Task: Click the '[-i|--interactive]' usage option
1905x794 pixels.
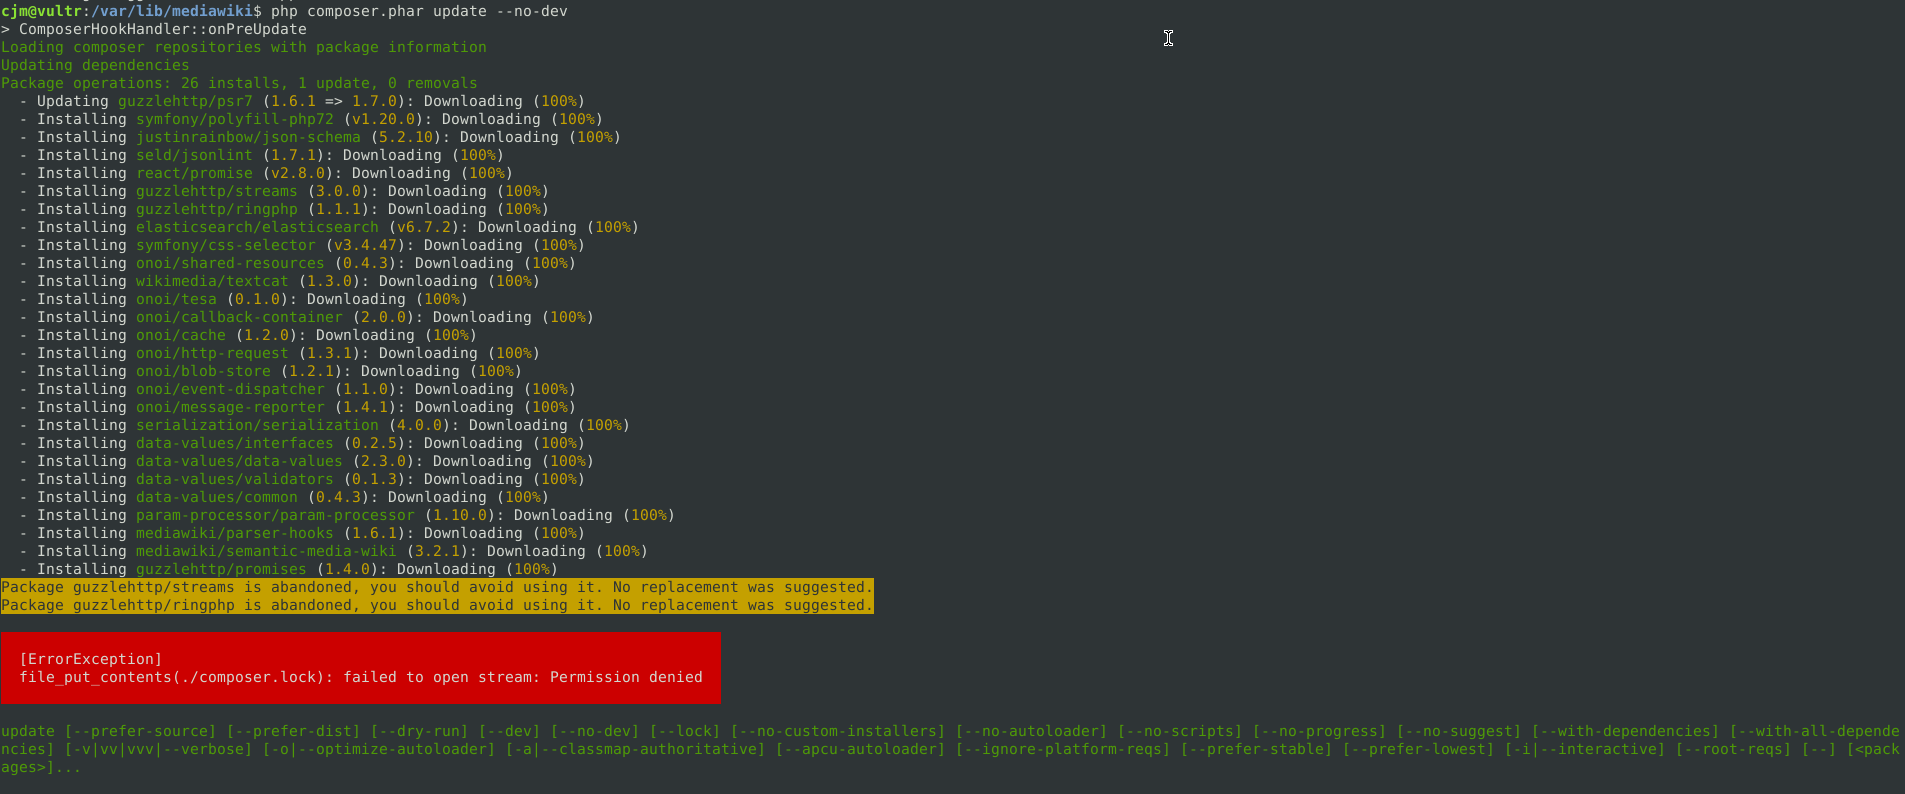Action: pos(1585,749)
